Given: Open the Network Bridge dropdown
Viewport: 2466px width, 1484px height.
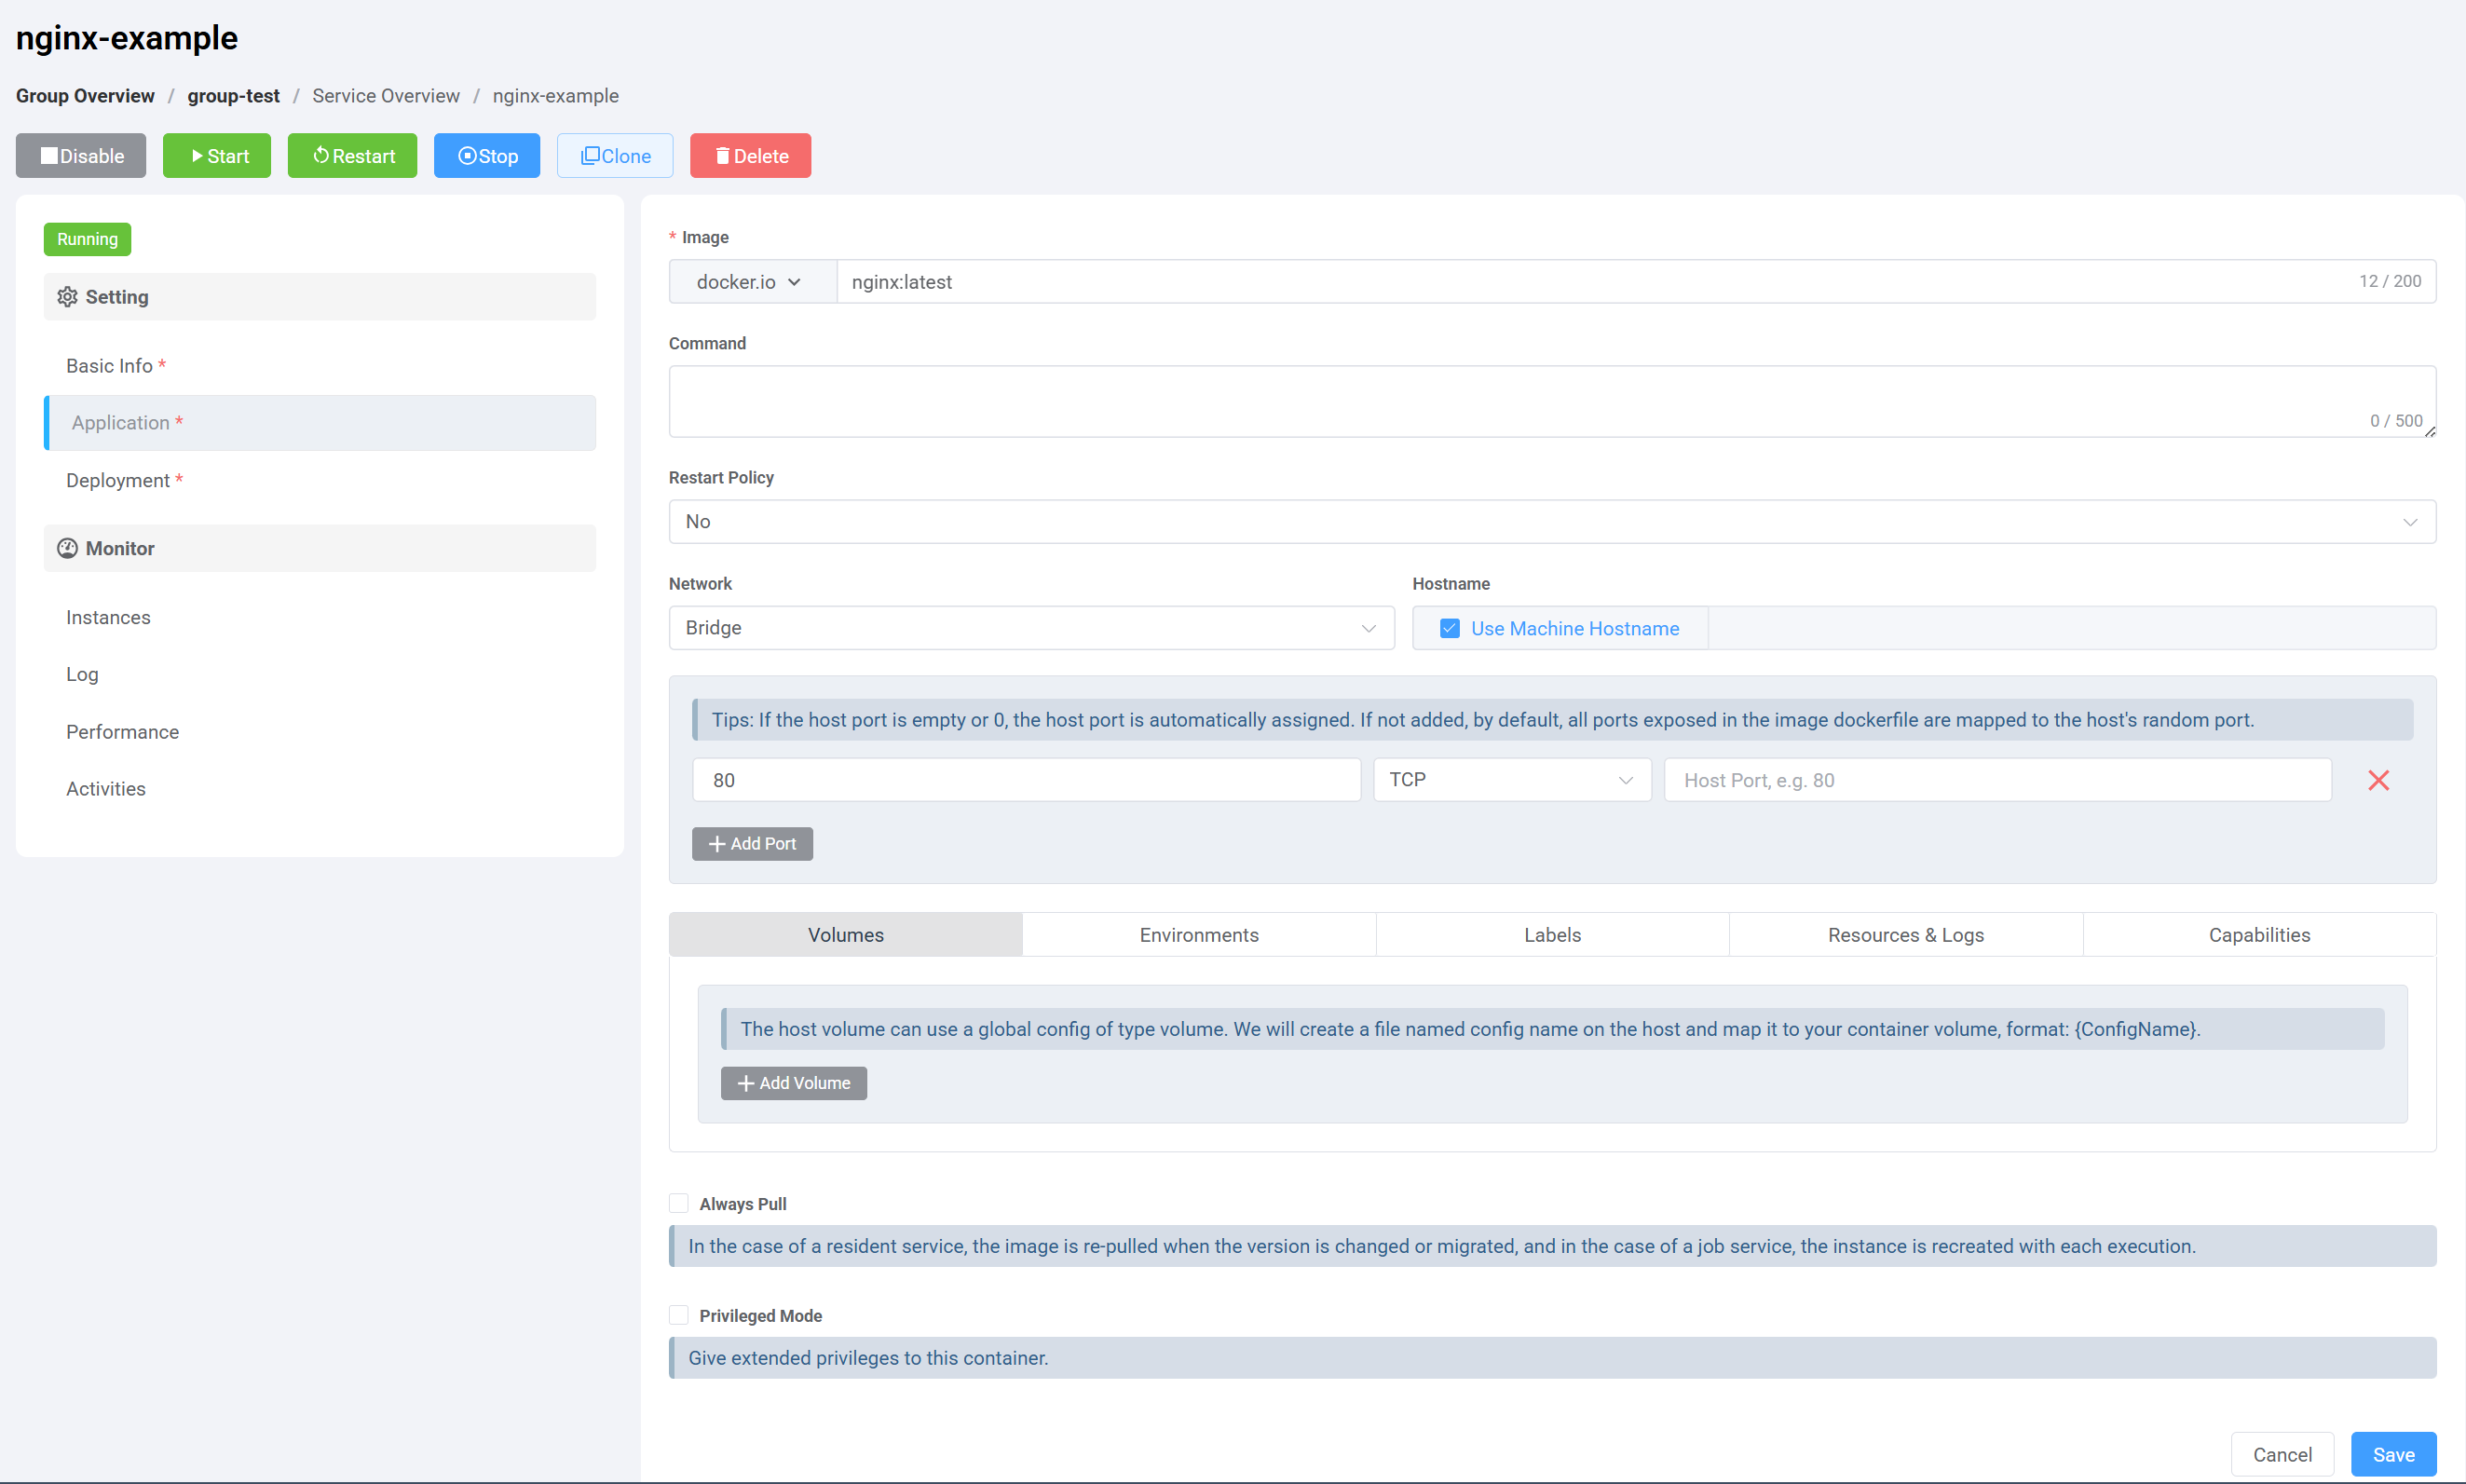Looking at the screenshot, I should [1031, 628].
